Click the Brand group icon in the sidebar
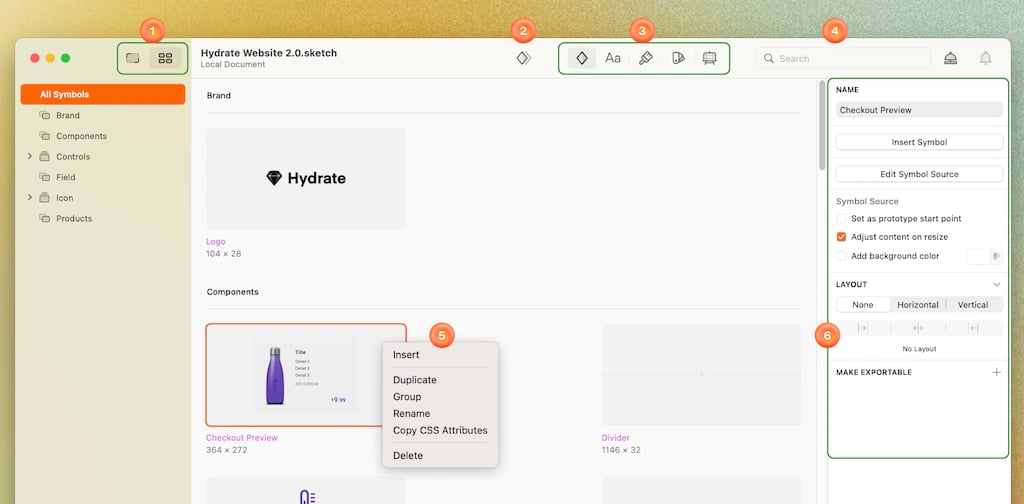 point(44,115)
